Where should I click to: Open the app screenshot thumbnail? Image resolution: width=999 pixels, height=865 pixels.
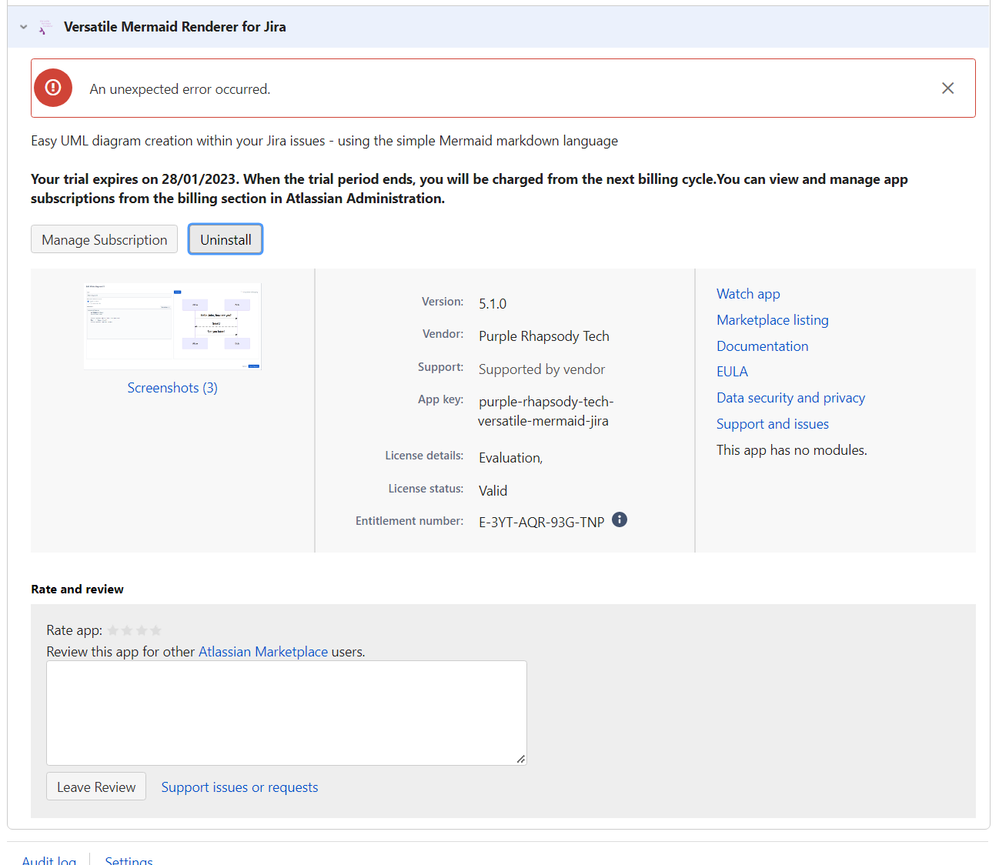[x=172, y=325]
